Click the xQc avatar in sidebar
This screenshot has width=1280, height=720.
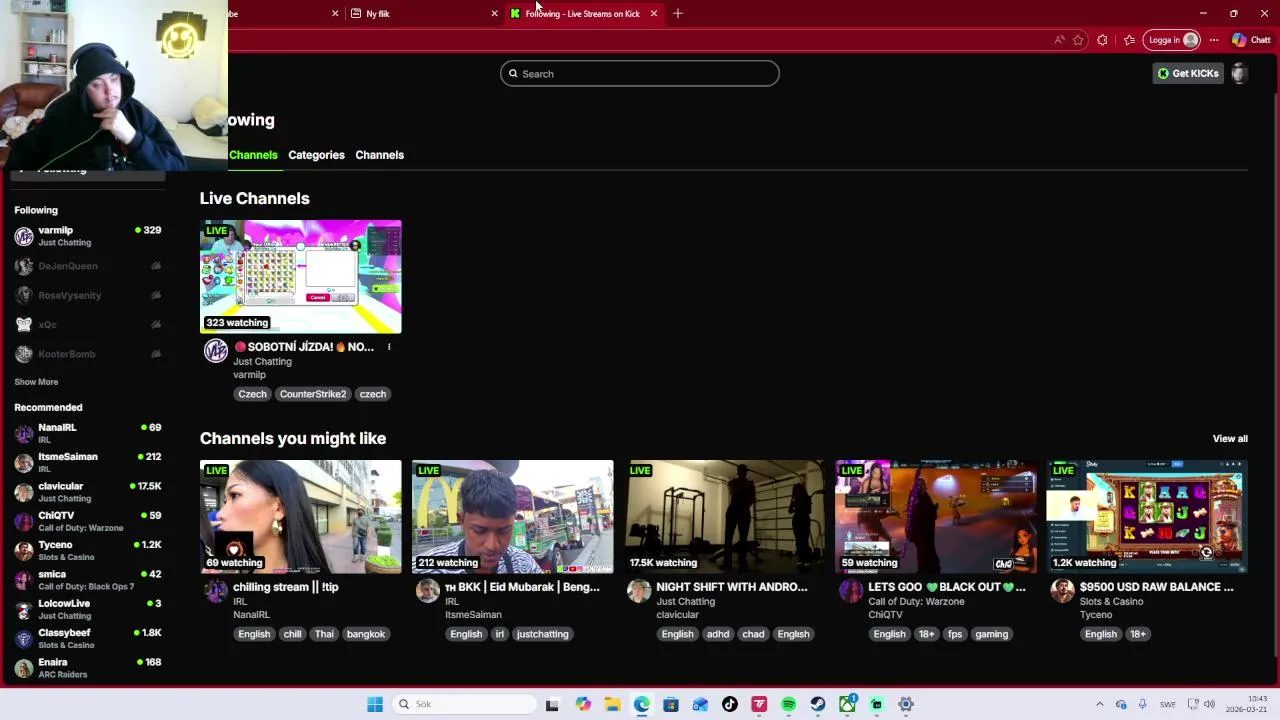point(24,324)
